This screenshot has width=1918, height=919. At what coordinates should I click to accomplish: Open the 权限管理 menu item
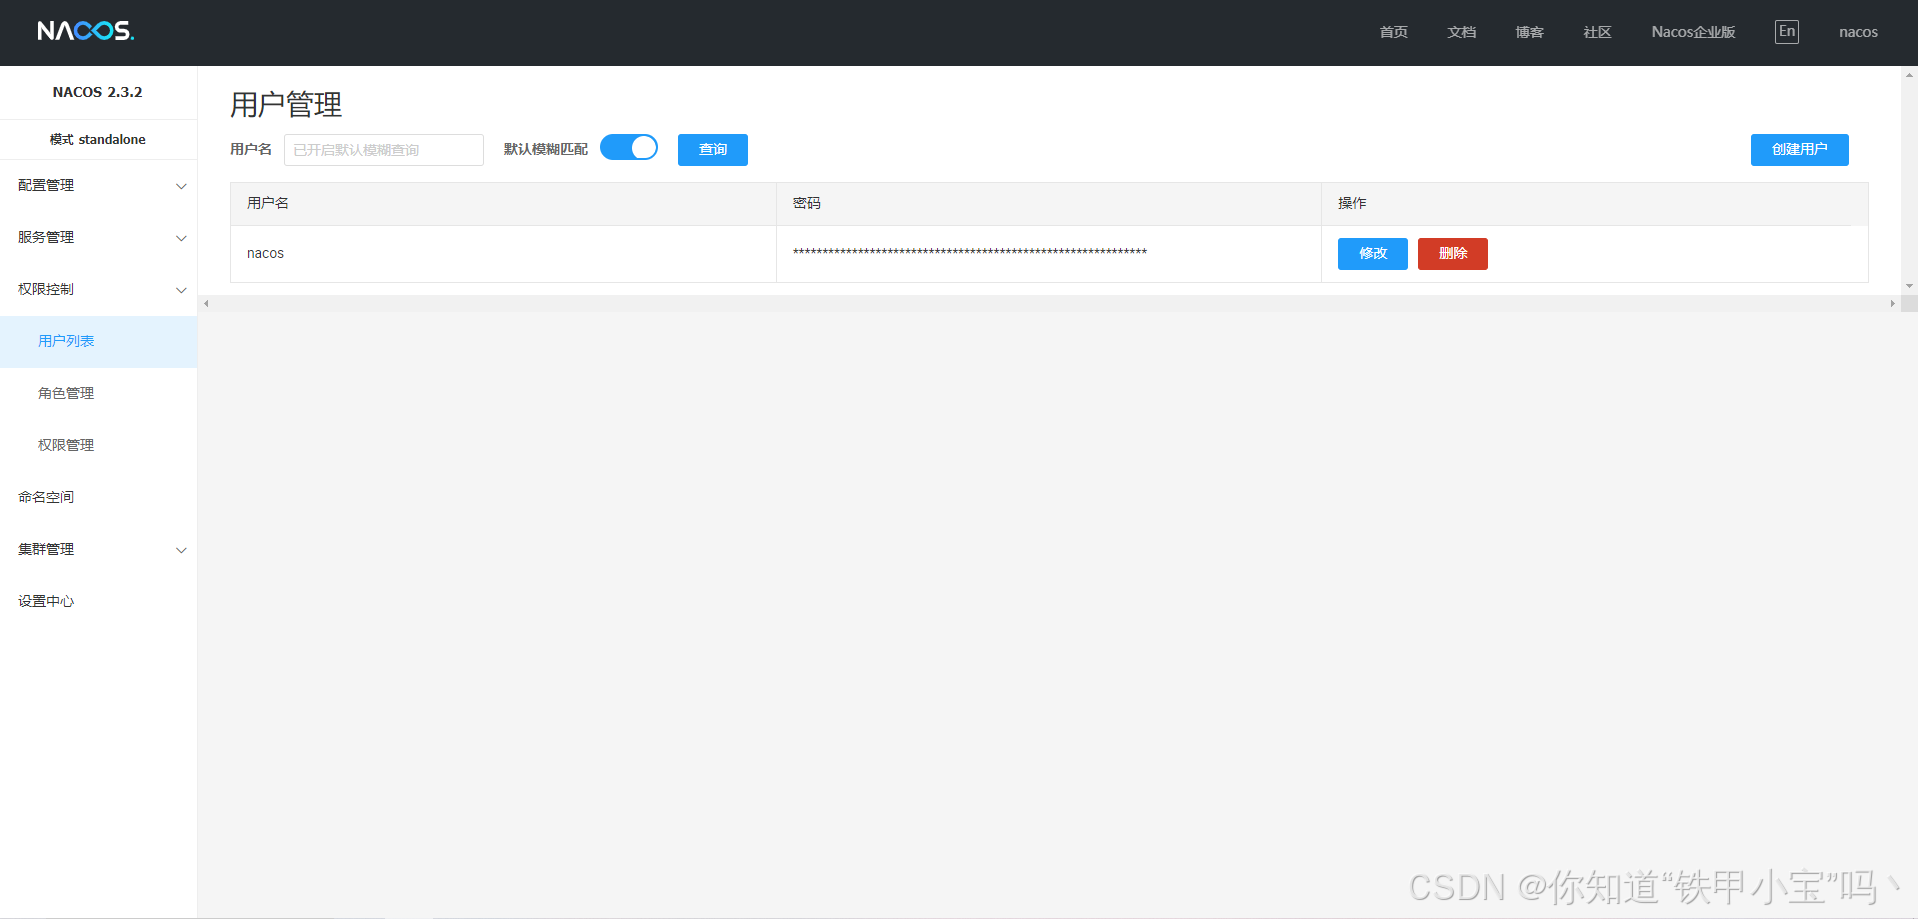98,446
